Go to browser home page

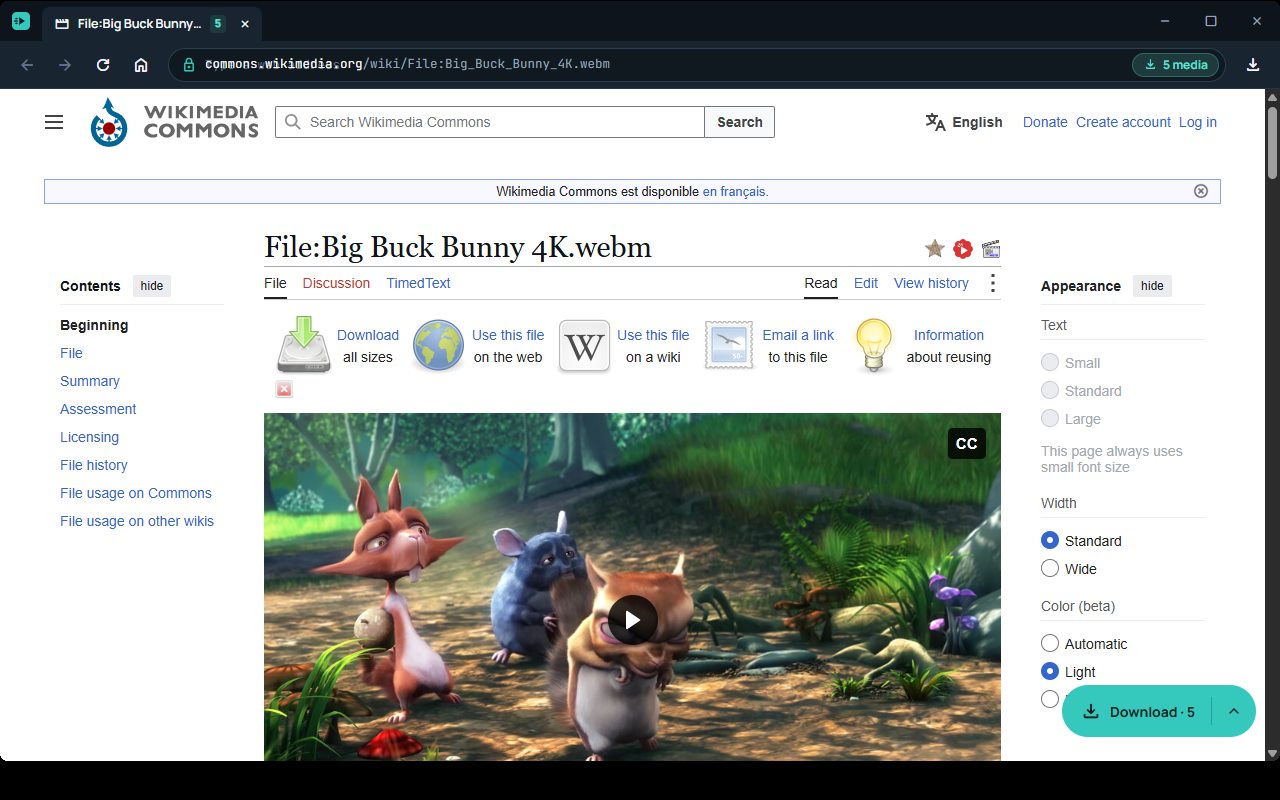141,65
